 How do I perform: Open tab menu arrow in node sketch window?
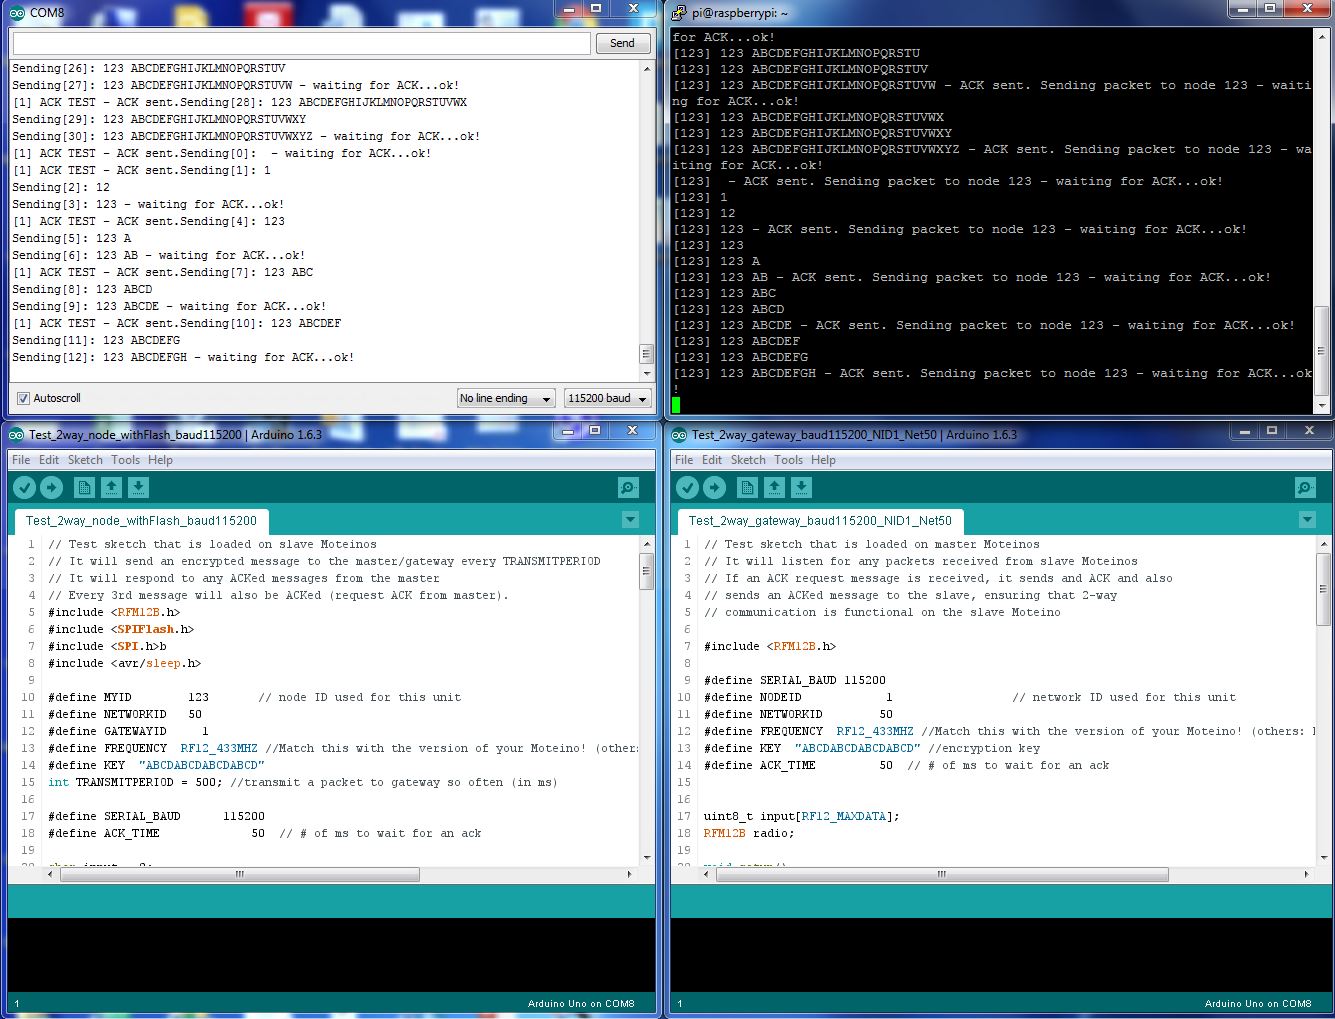[x=630, y=520]
